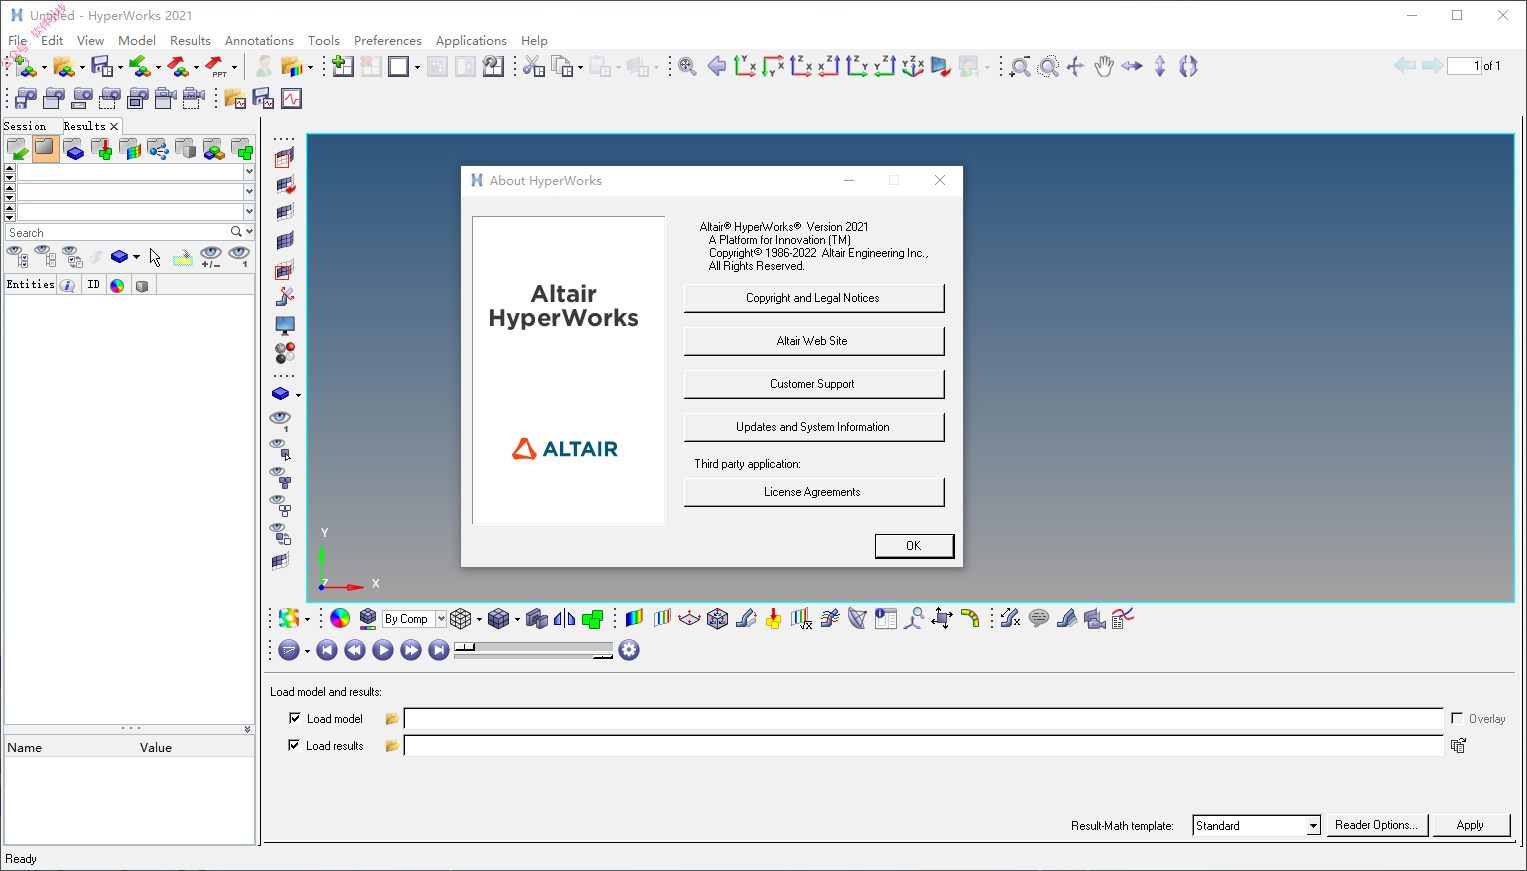This screenshot has width=1527, height=871.
Task: Open the page layout dropdown arrow
Action: pyautogui.click(x=417, y=68)
